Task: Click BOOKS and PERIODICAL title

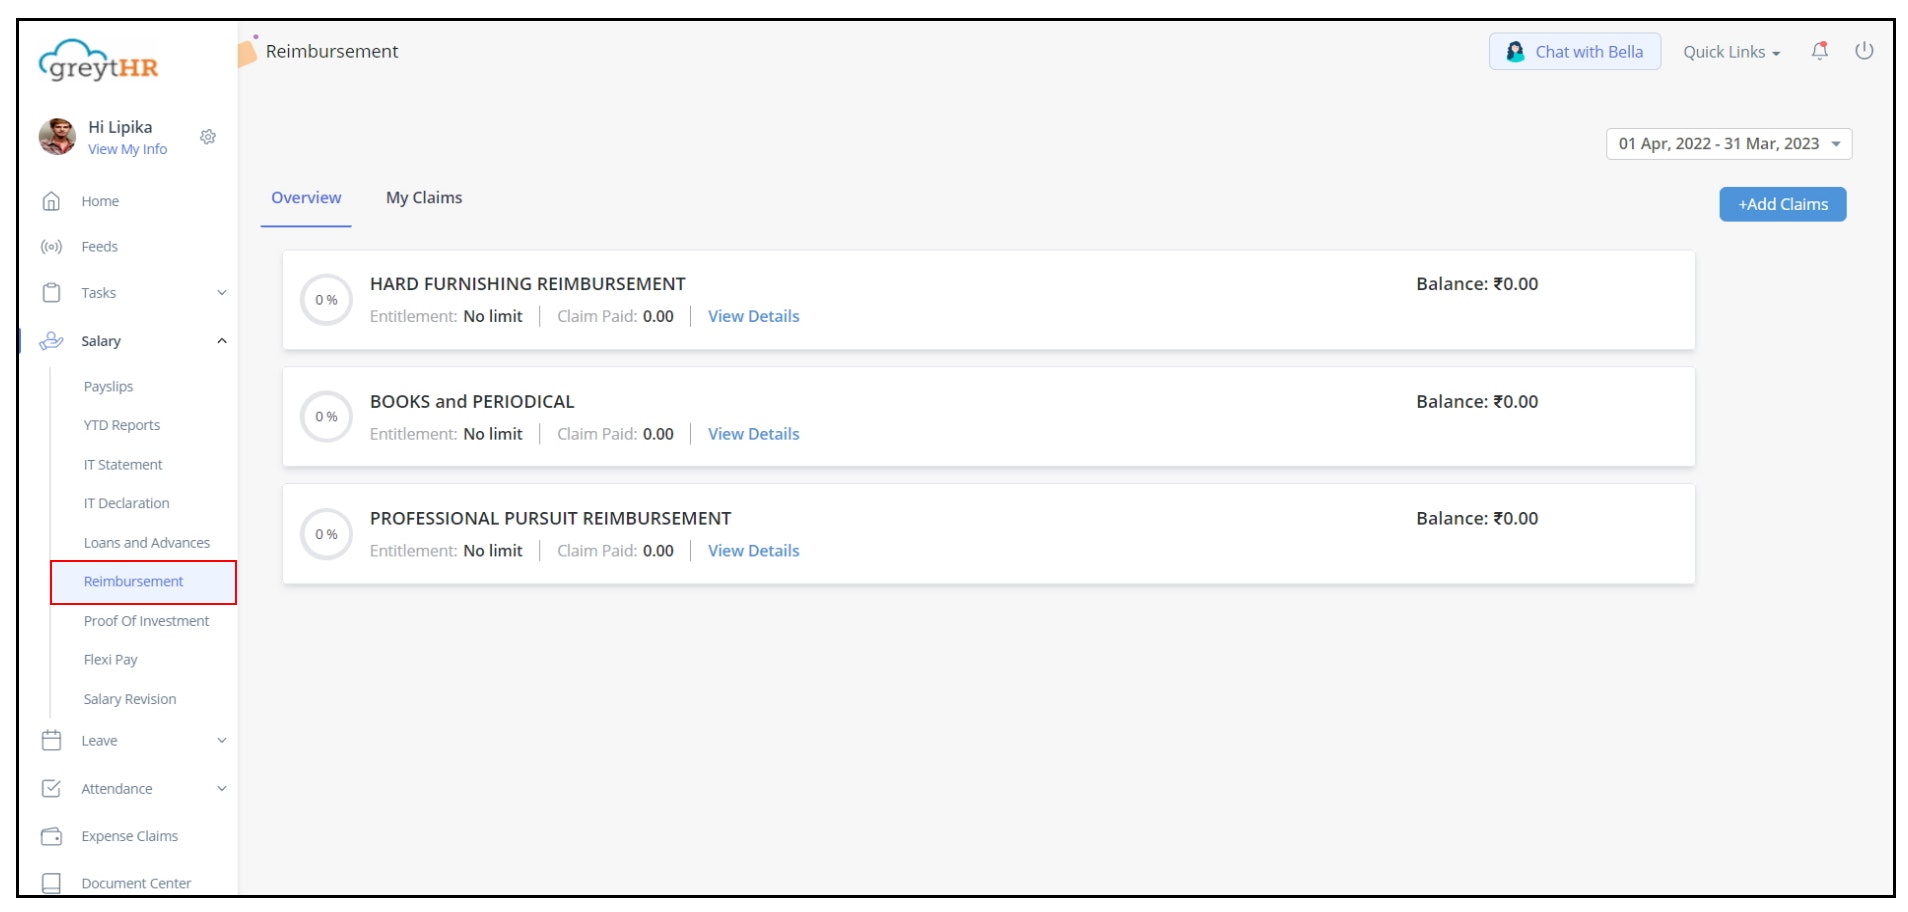Action: 472,402
